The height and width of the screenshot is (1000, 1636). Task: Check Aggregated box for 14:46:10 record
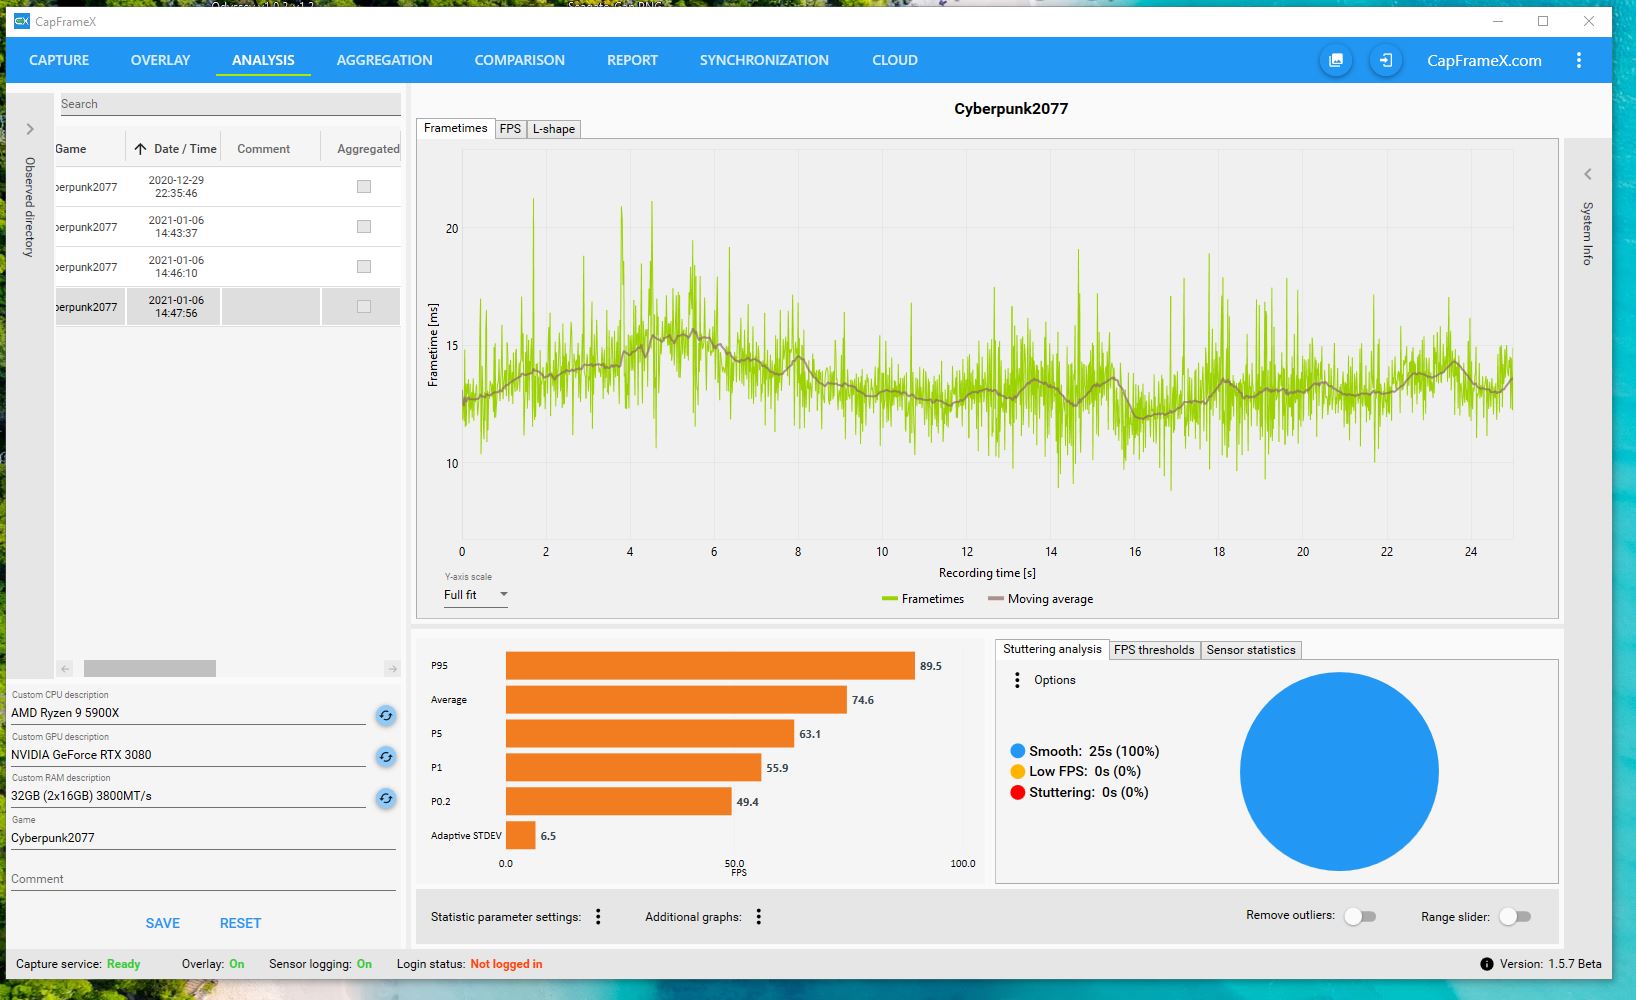364,267
